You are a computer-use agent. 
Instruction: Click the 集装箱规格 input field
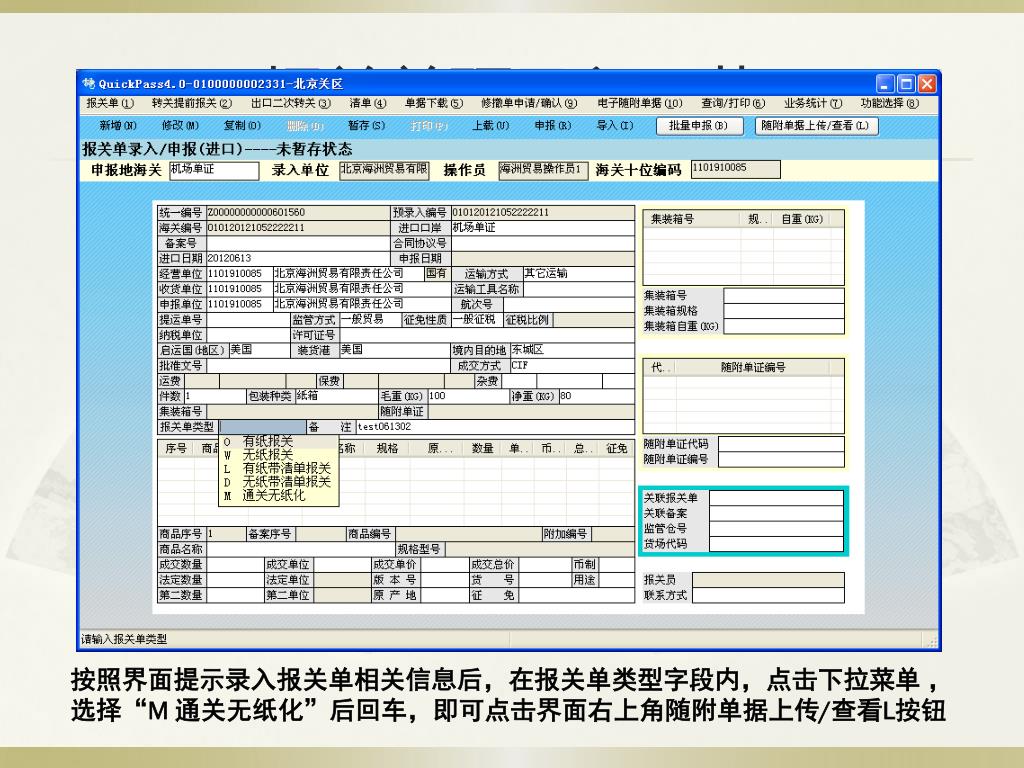click(784, 311)
